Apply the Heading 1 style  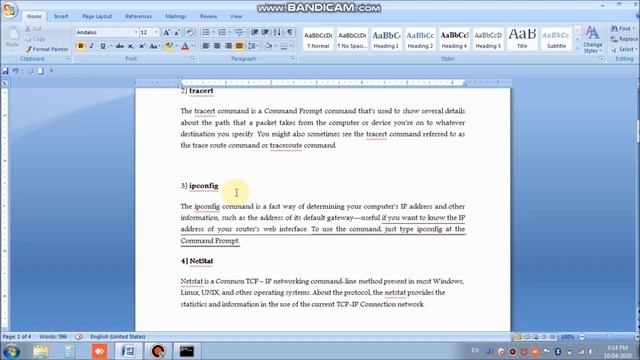(x=386, y=39)
